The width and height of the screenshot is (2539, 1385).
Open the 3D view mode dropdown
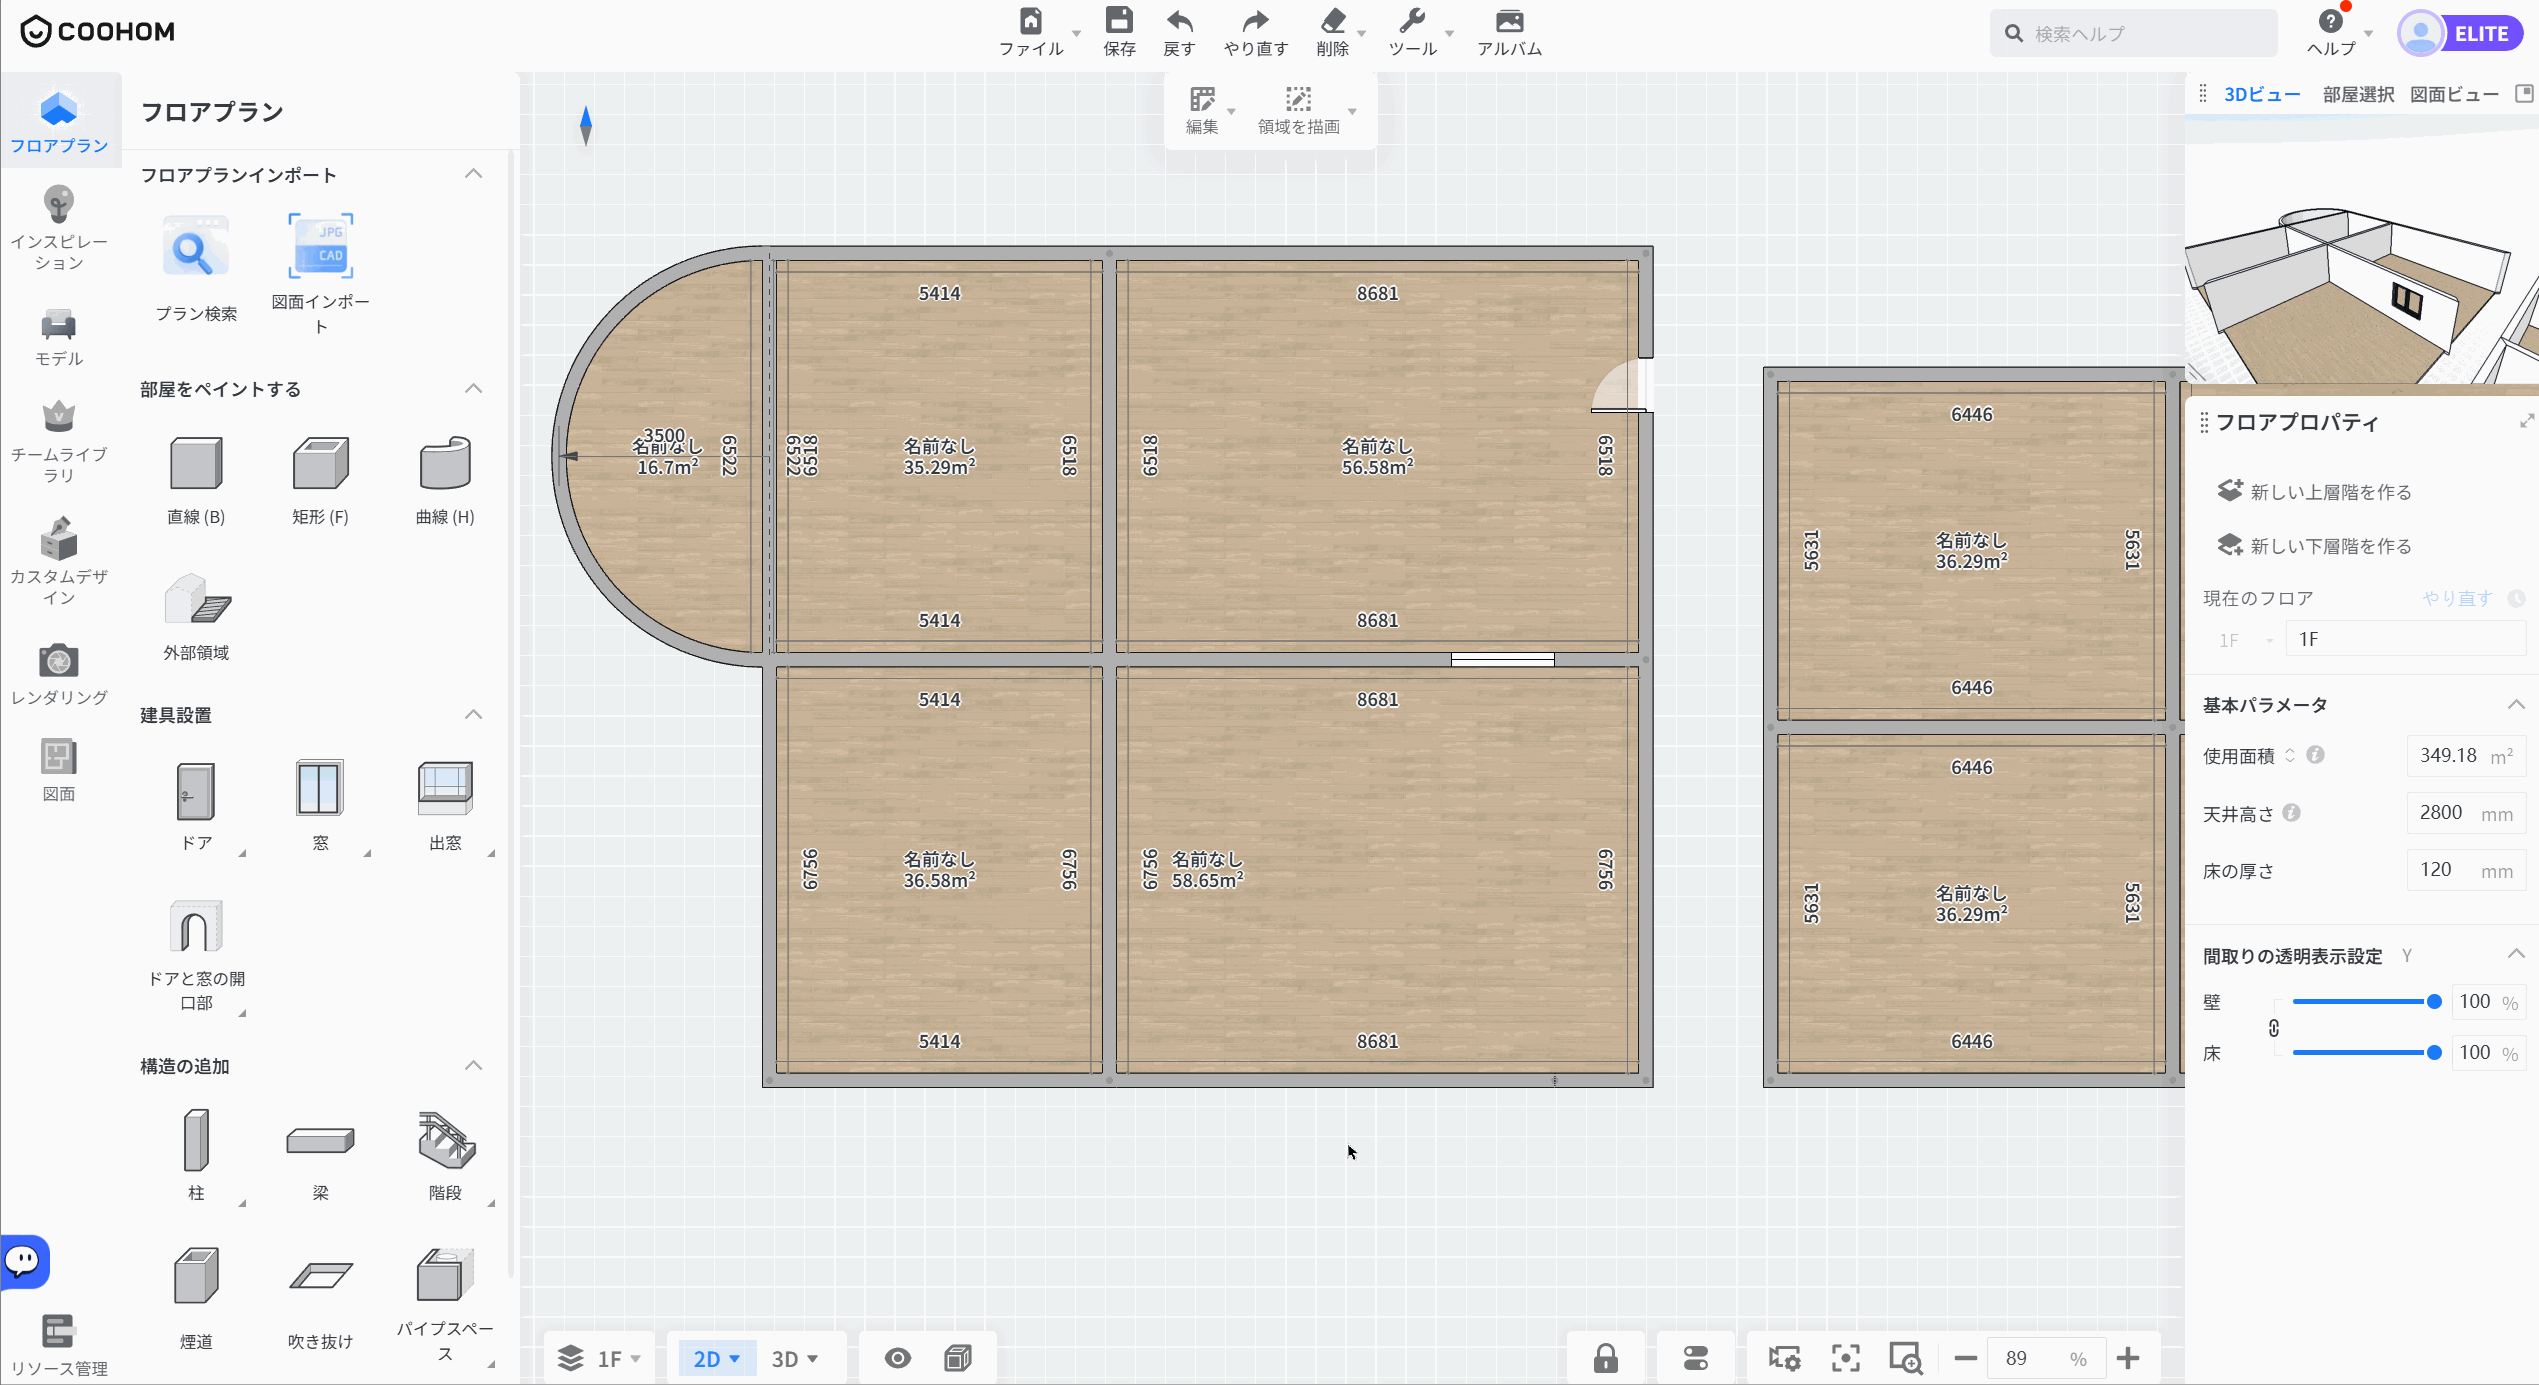(x=795, y=1358)
